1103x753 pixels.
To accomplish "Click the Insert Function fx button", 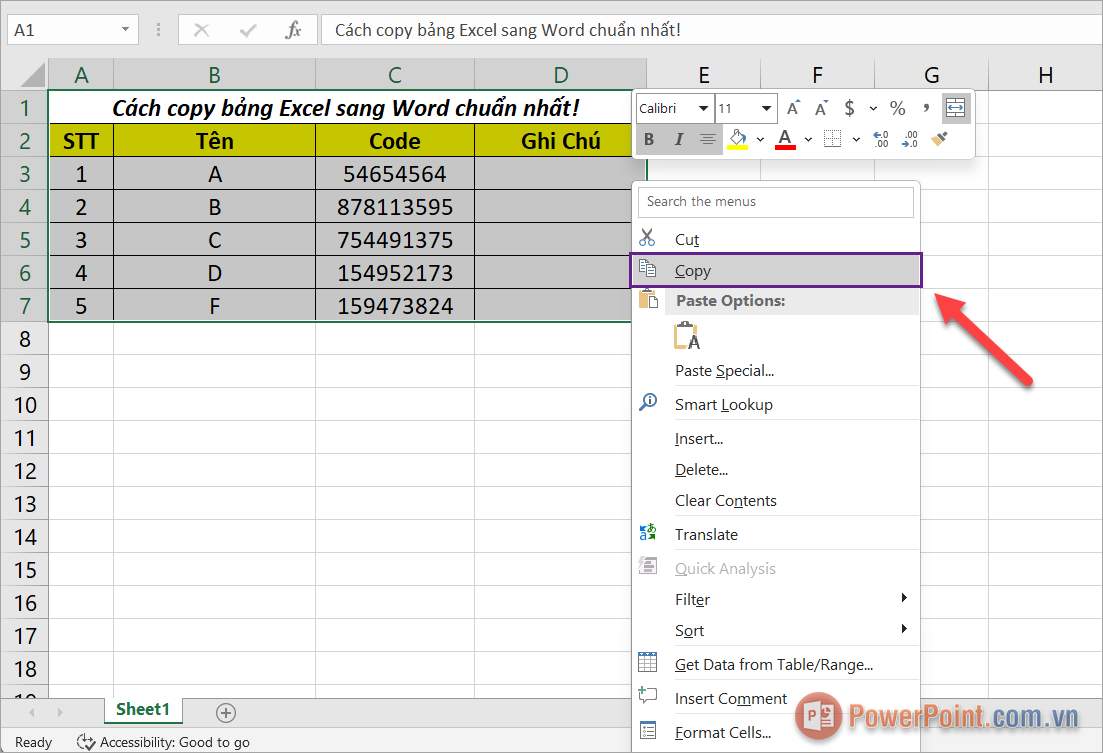I will 293,30.
